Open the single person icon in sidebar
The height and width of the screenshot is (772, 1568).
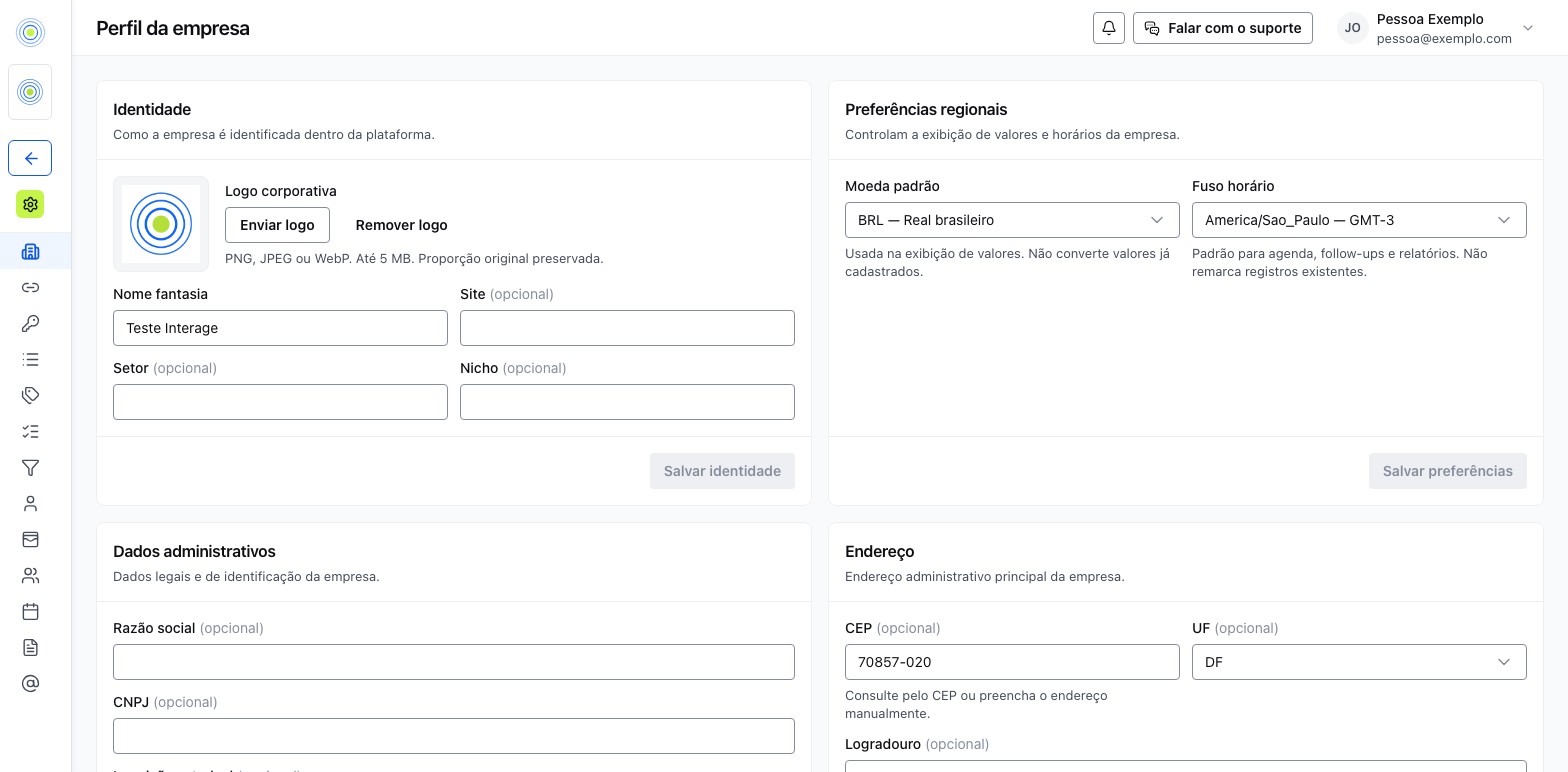tap(30, 503)
